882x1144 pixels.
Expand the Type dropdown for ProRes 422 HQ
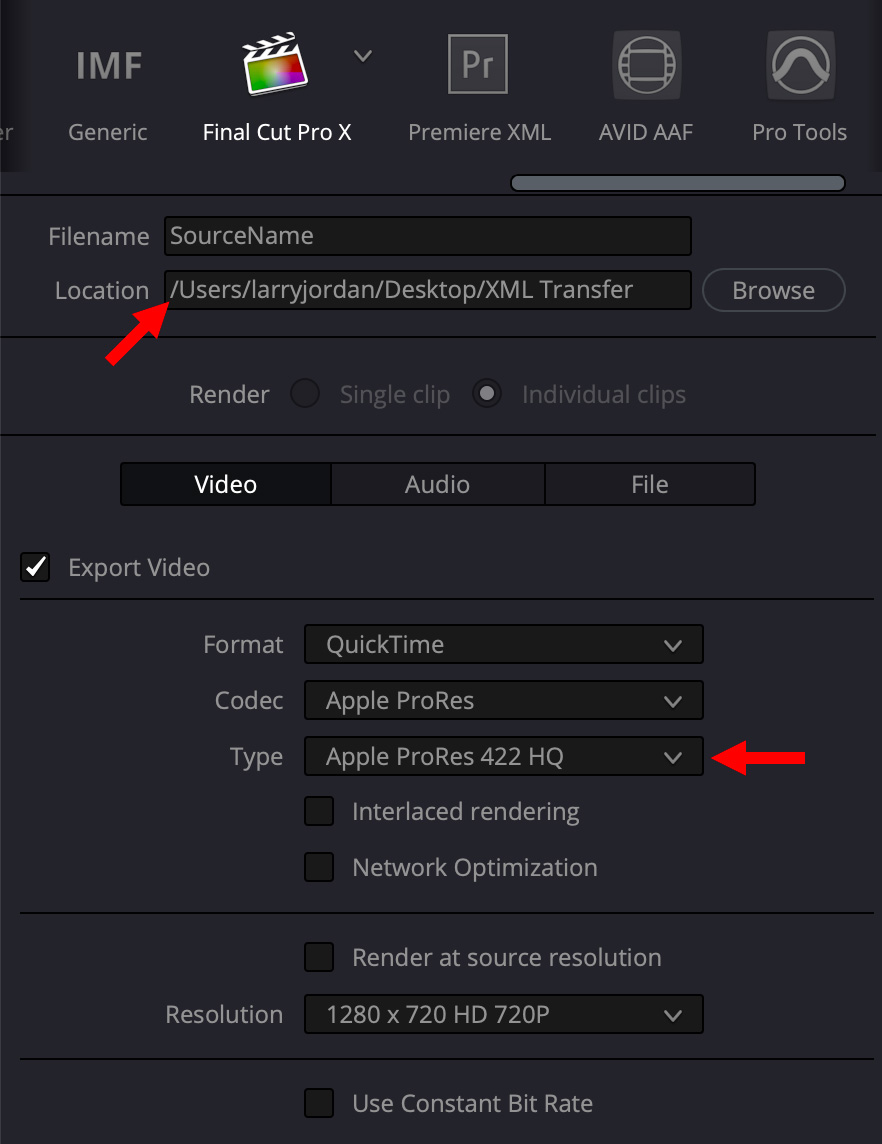503,757
